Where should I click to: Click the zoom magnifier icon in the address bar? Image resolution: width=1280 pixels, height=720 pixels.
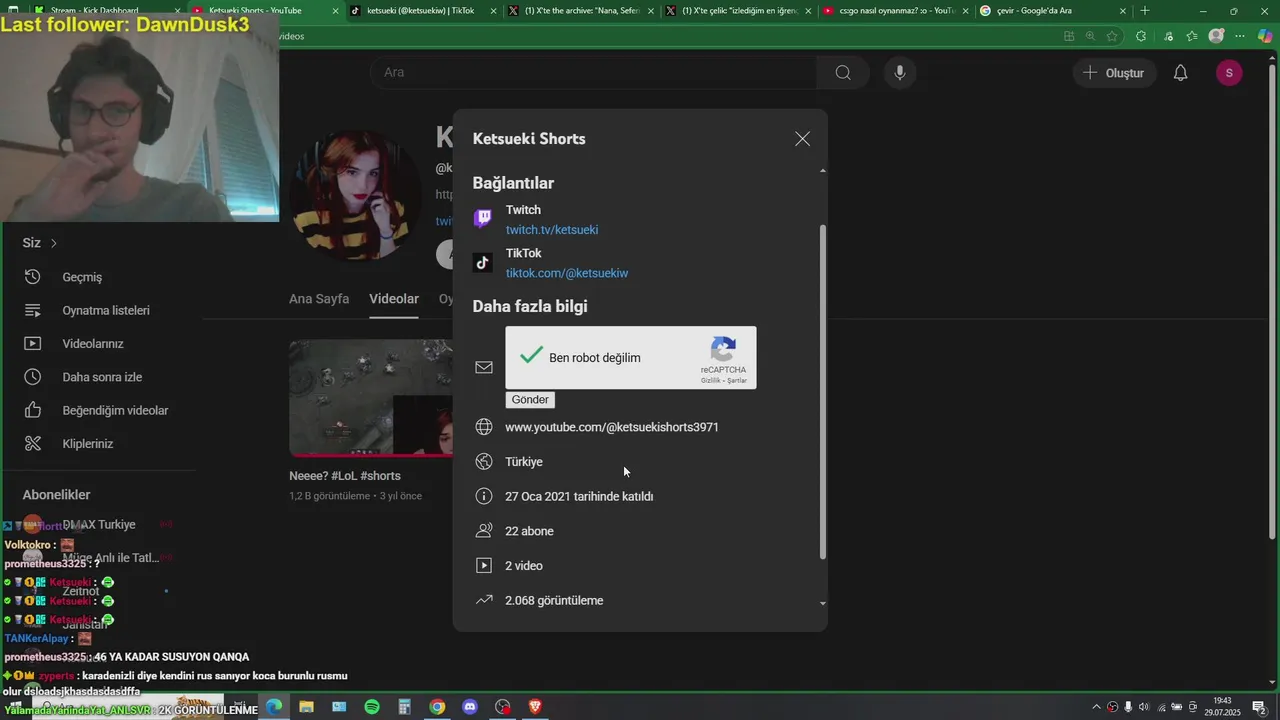(x=1090, y=36)
